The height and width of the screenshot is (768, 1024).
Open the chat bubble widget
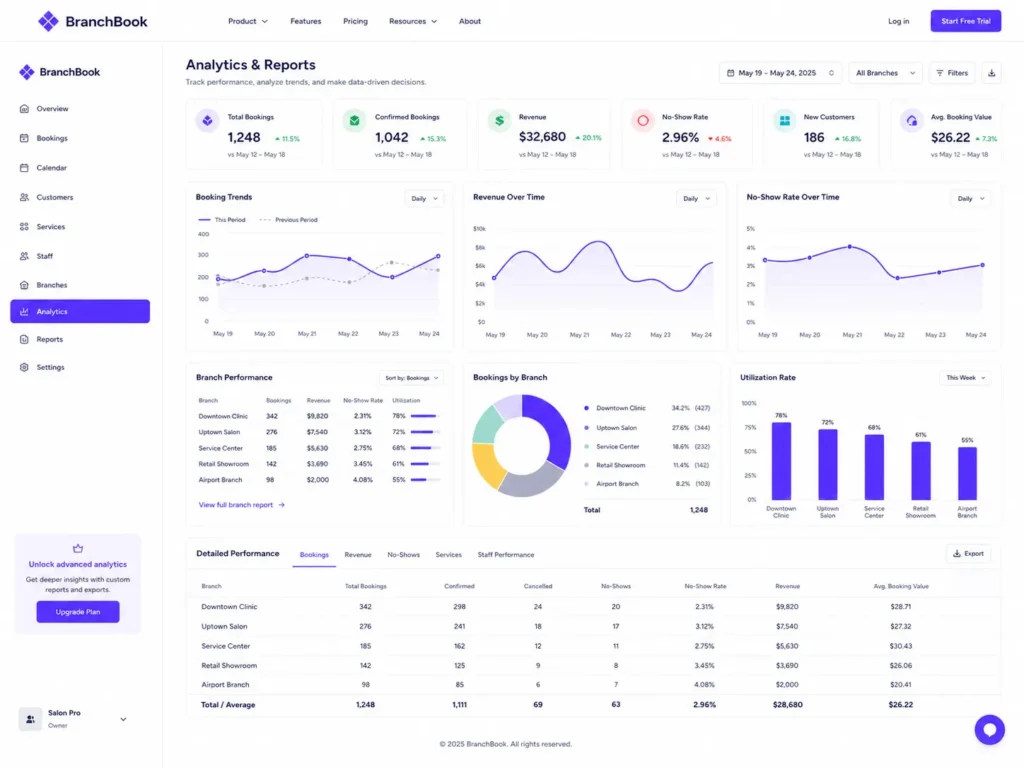[989, 729]
